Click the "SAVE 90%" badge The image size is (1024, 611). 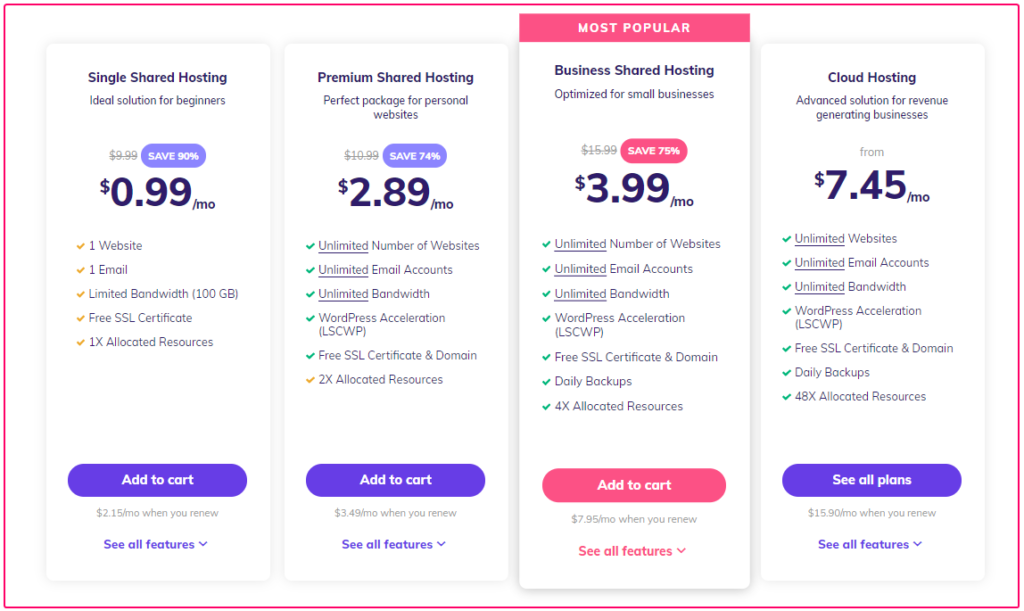tap(173, 155)
